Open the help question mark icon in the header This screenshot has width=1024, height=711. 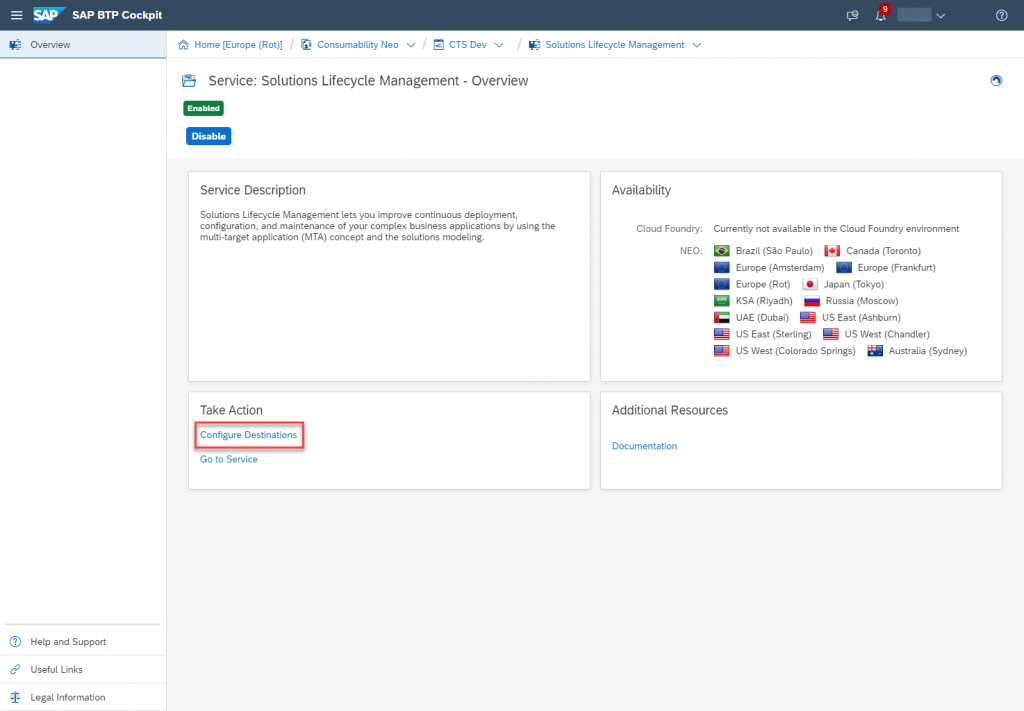tap(1001, 16)
